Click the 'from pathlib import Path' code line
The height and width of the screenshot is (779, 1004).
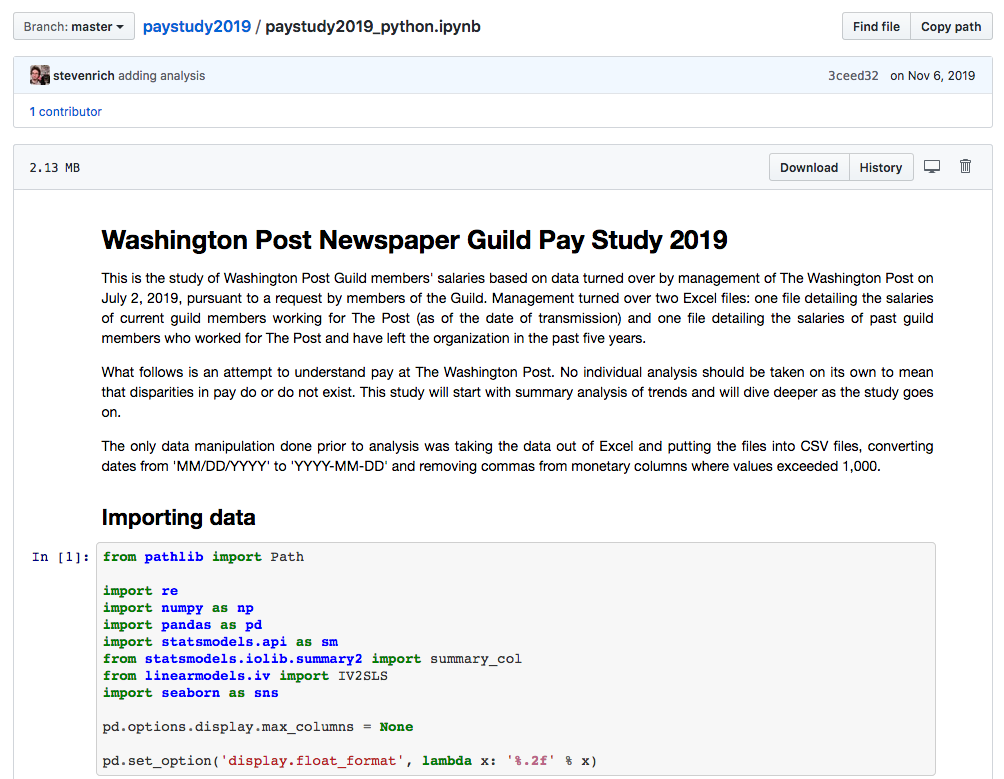click(203, 557)
